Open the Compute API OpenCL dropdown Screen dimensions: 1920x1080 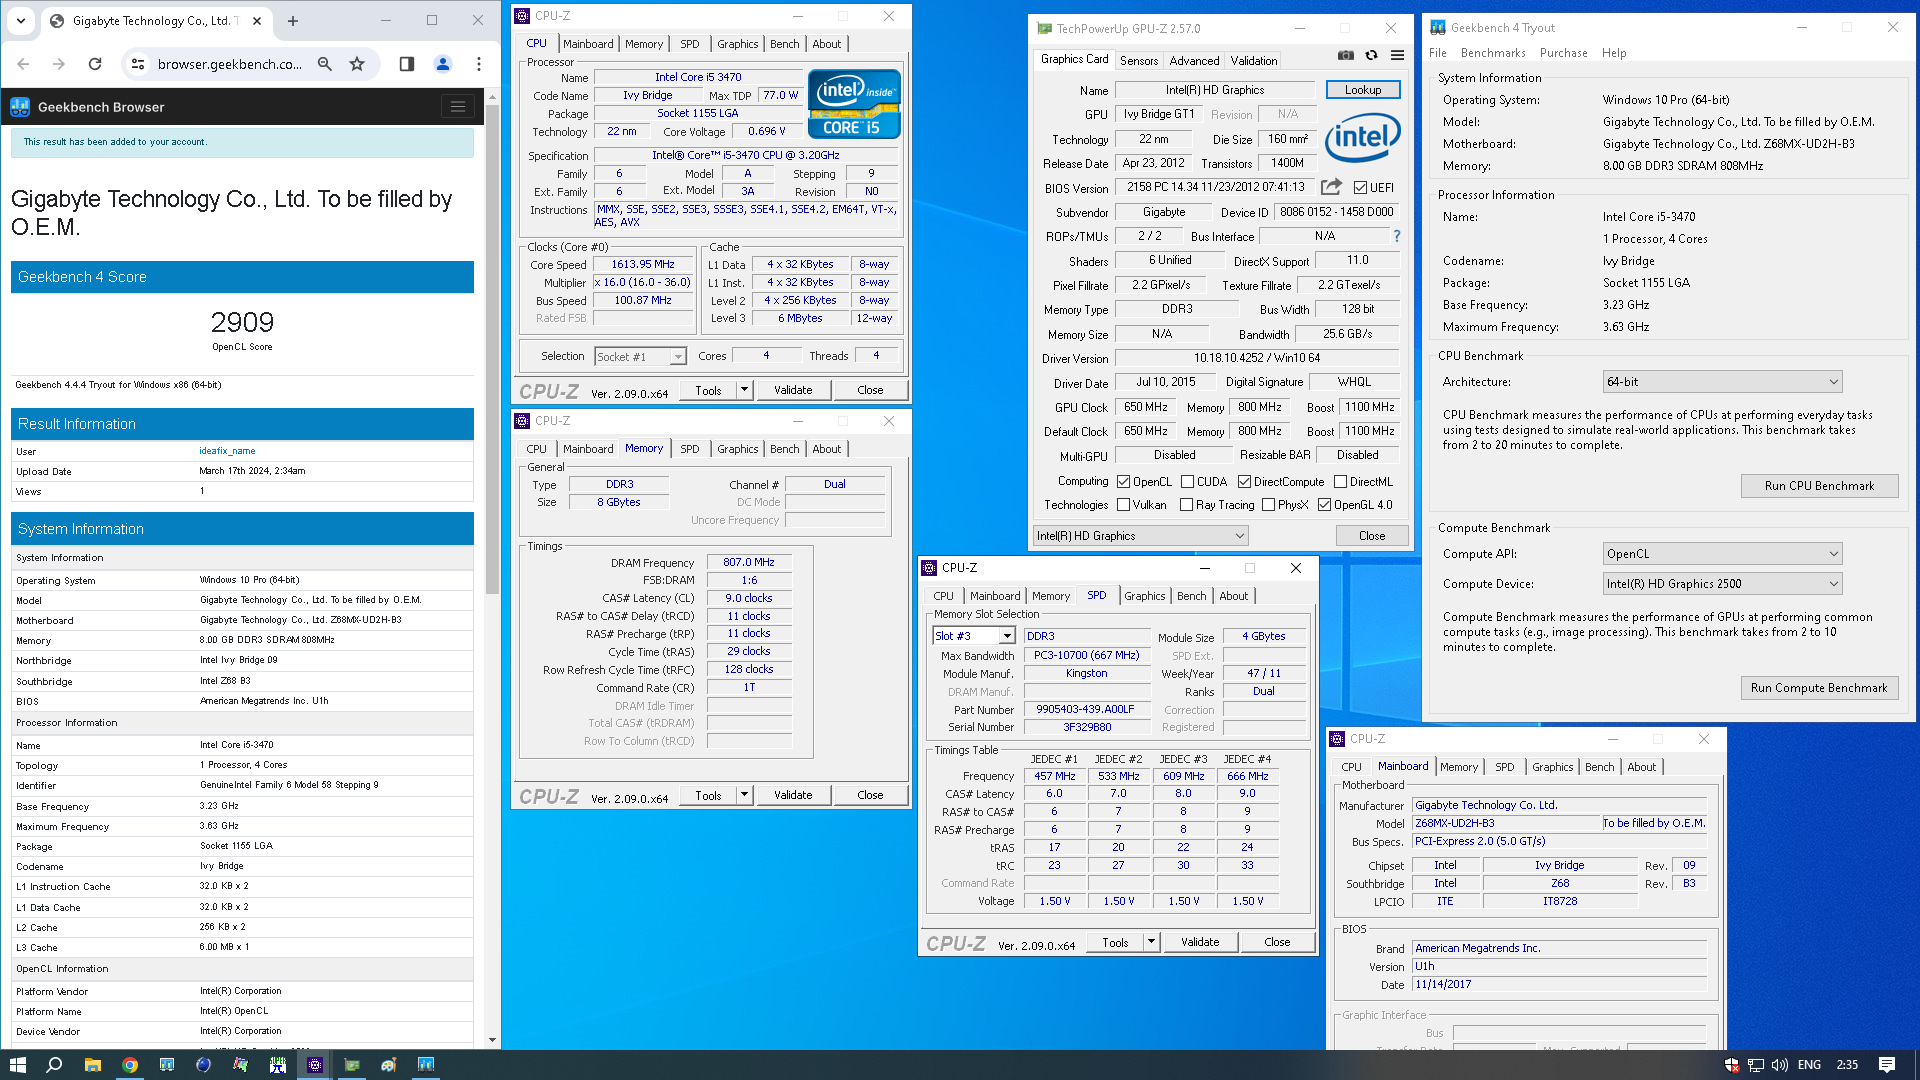pyautogui.click(x=1722, y=554)
